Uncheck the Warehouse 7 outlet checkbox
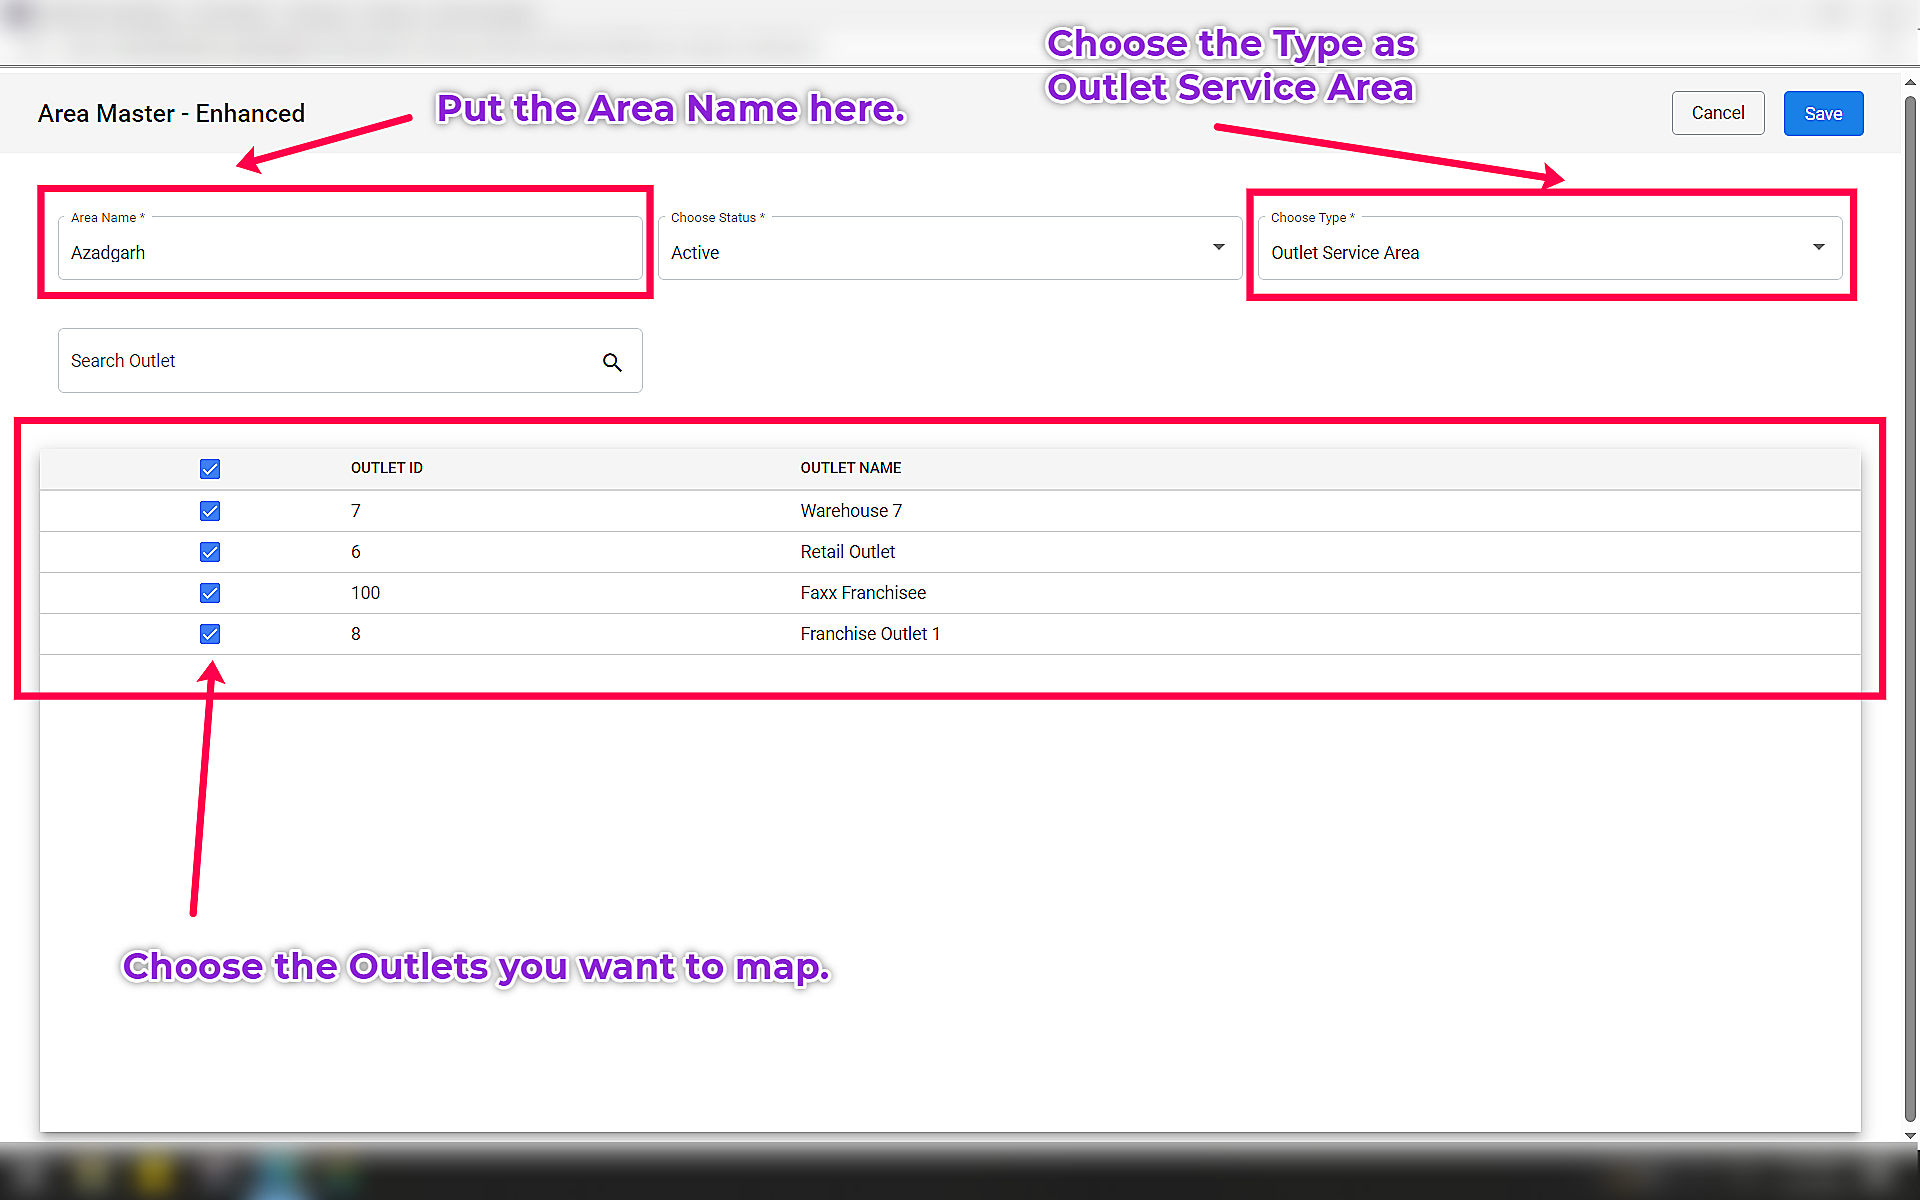Viewport: 1920px width, 1200px height. pos(210,511)
